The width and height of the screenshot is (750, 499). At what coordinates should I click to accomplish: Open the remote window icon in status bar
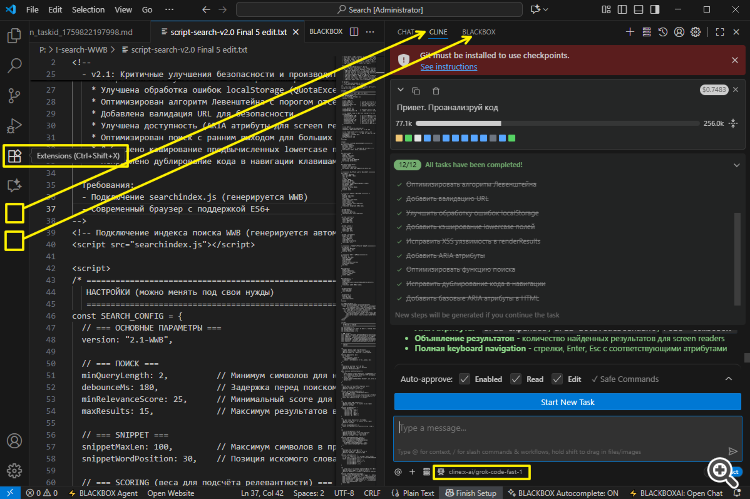coord(10,493)
